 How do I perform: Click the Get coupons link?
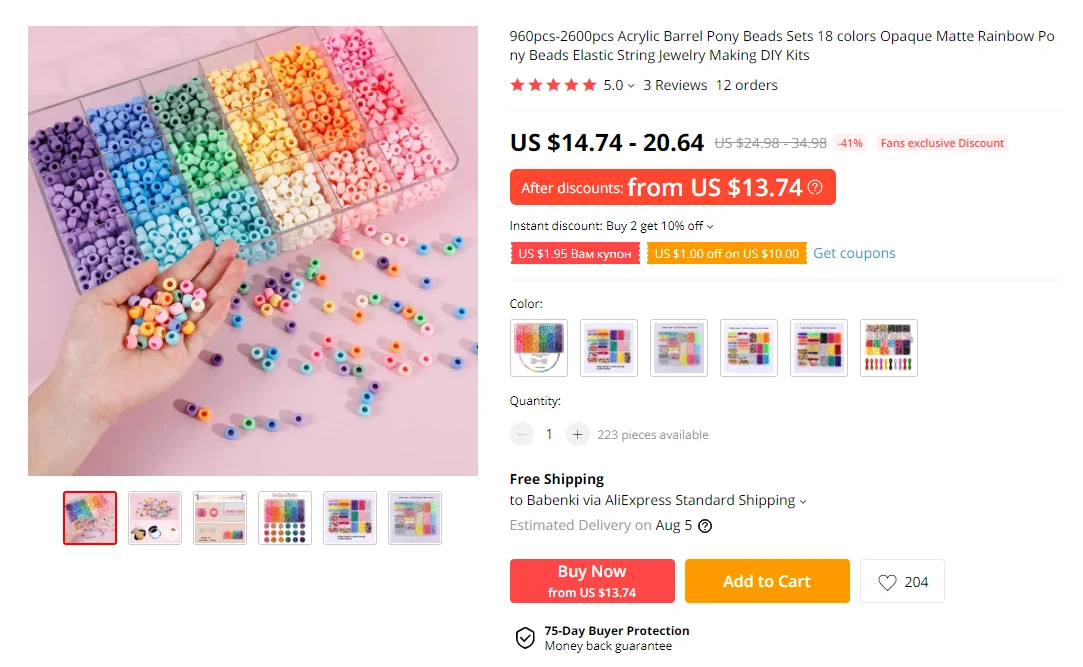point(854,253)
